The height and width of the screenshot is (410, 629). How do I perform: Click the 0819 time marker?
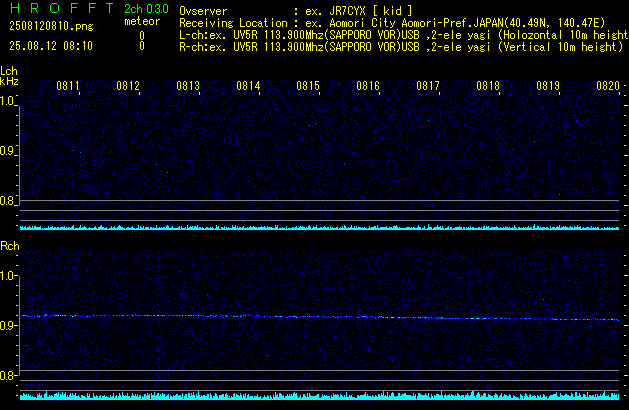548,86
